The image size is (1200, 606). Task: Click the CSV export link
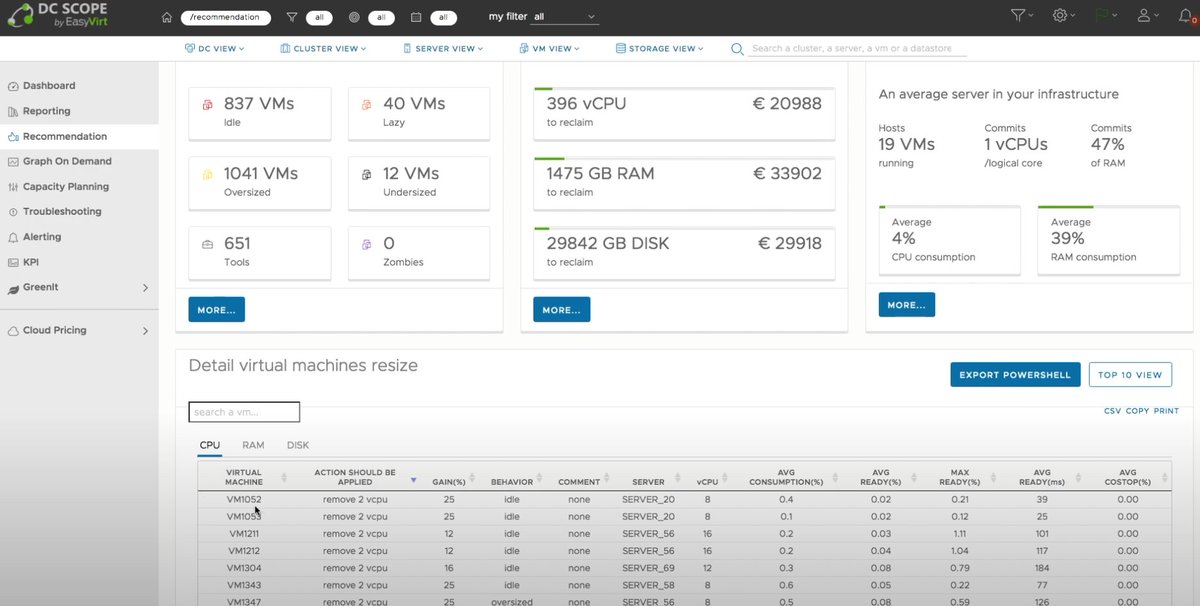tap(1112, 411)
